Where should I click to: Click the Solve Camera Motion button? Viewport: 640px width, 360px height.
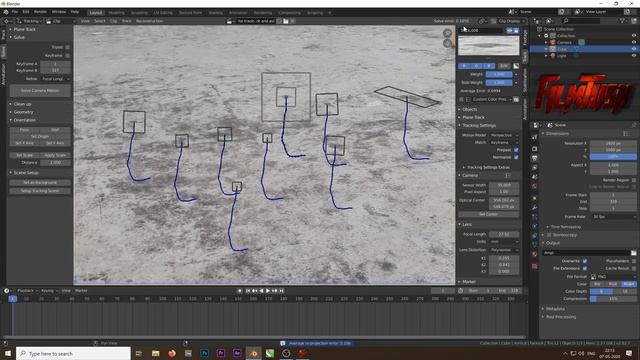pos(40,91)
